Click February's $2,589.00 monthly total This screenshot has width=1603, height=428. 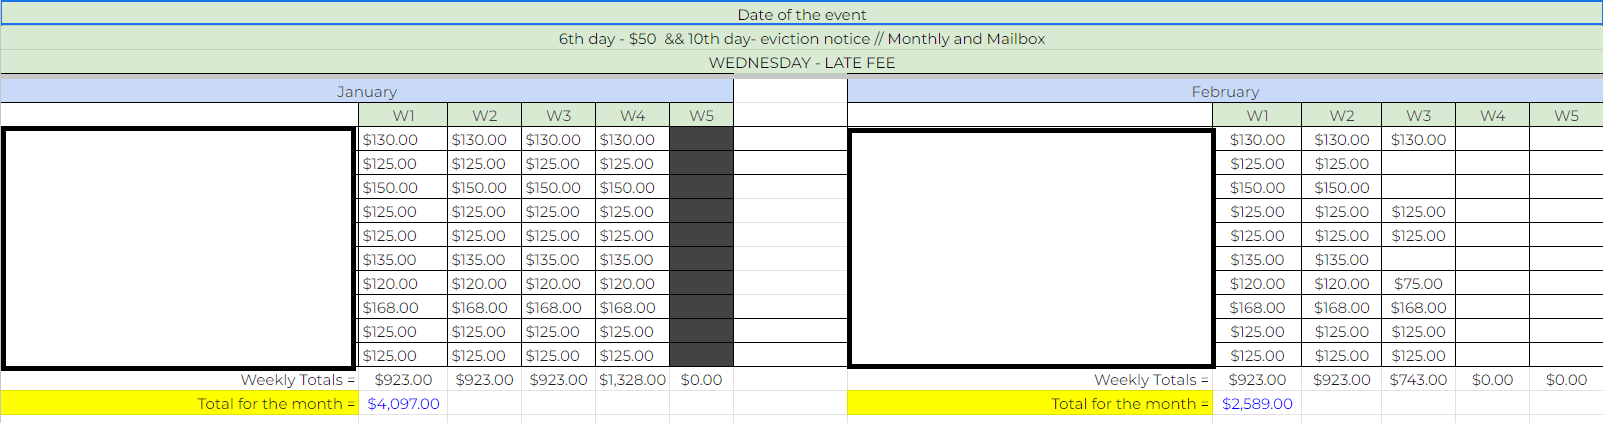click(1257, 403)
